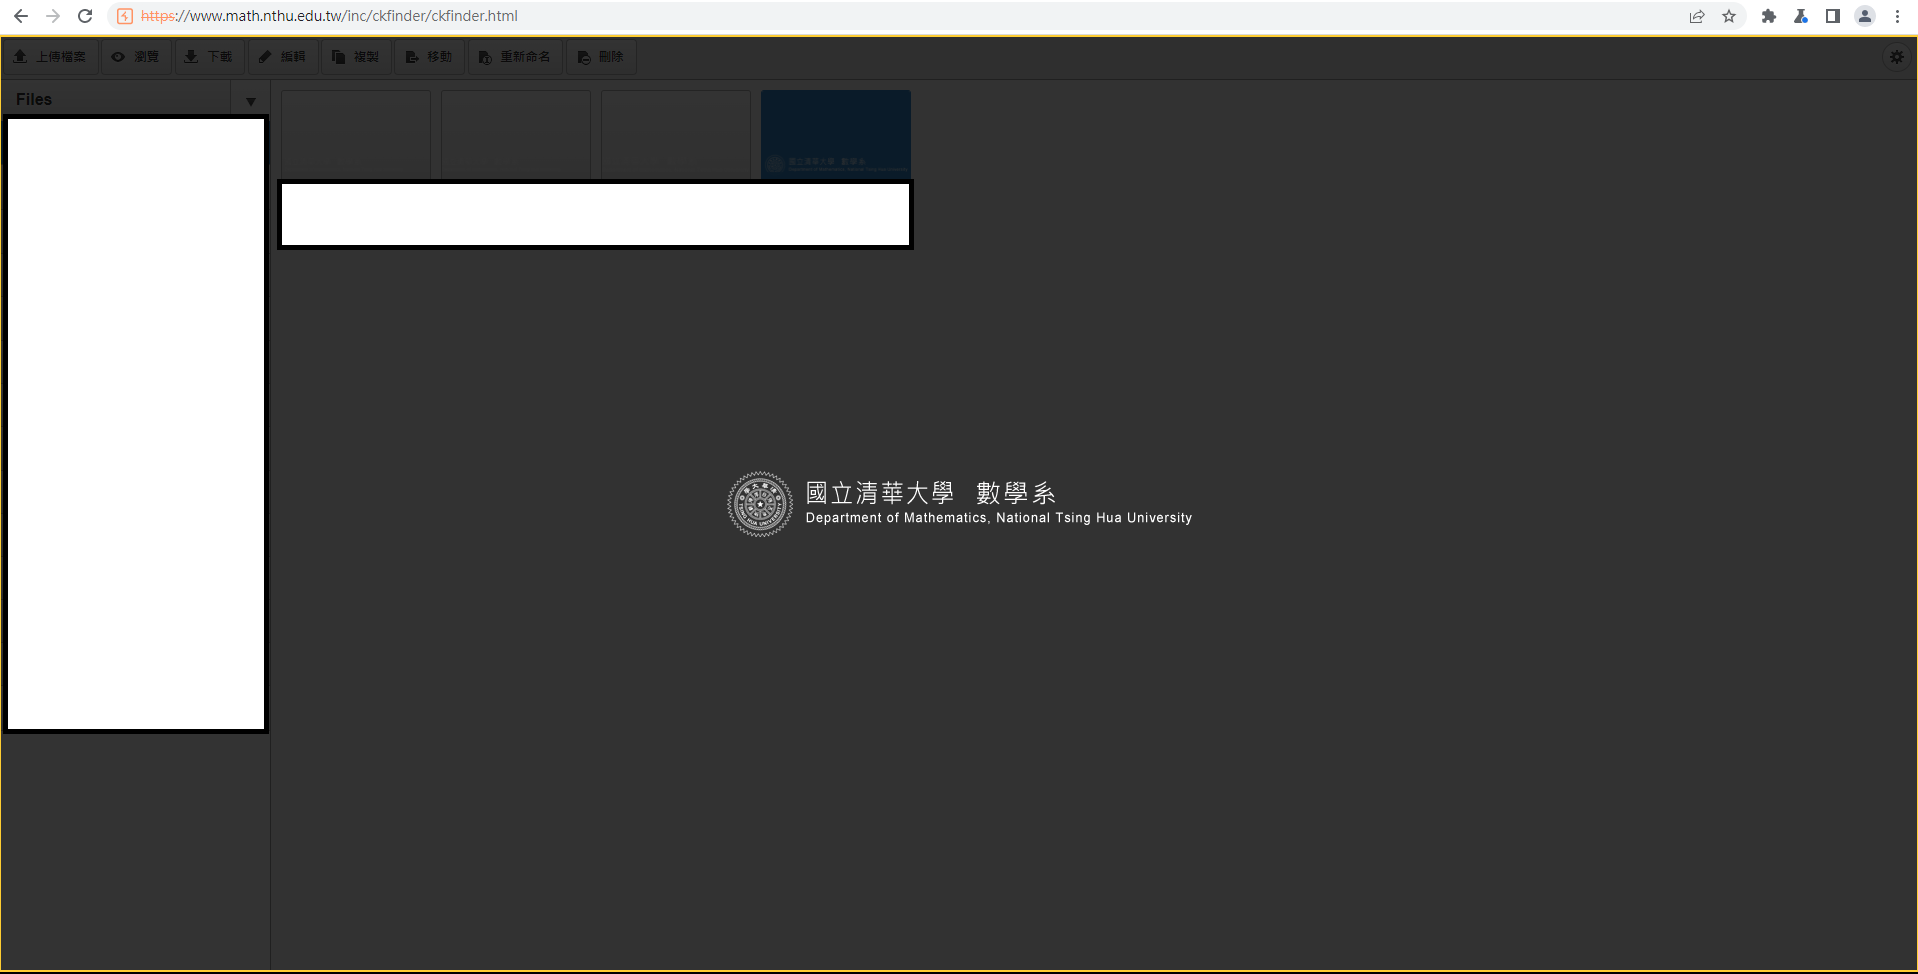Bookmark this page with star icon

point(1729,16)
